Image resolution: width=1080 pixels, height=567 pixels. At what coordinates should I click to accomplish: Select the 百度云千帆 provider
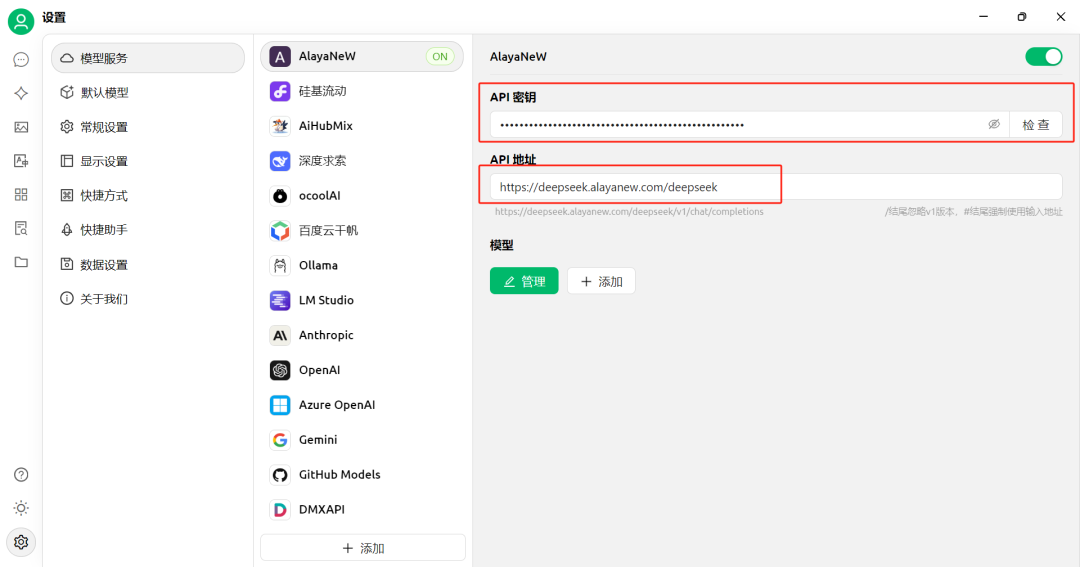(362, 230)
